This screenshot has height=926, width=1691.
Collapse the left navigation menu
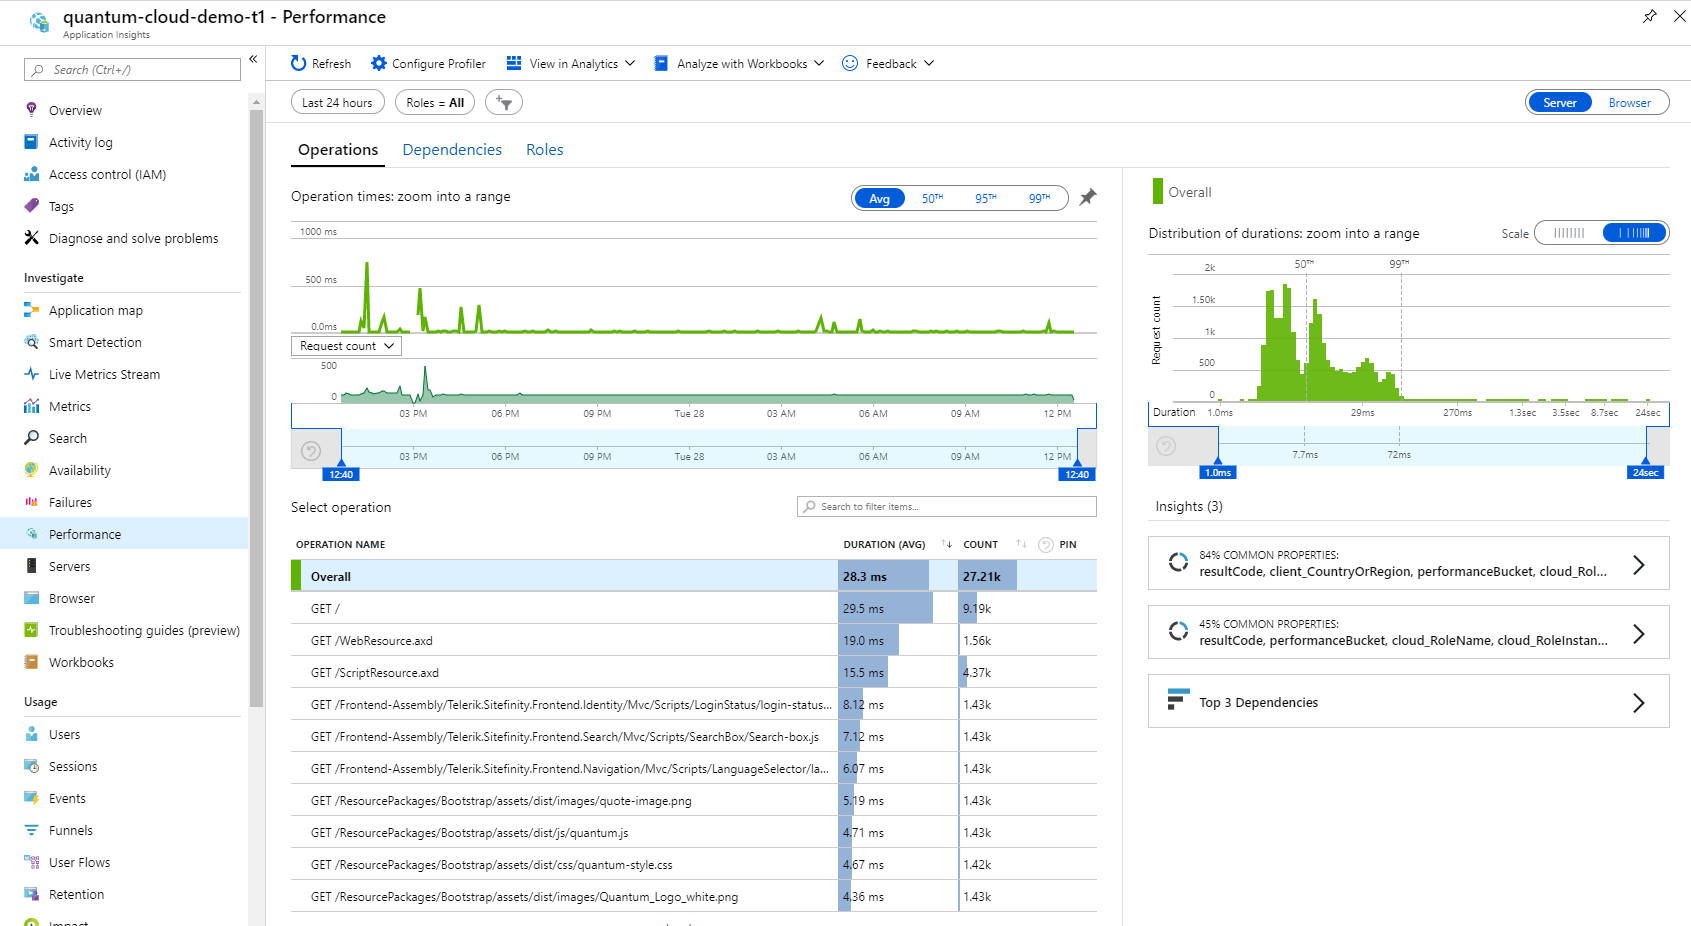click(253, 59)
